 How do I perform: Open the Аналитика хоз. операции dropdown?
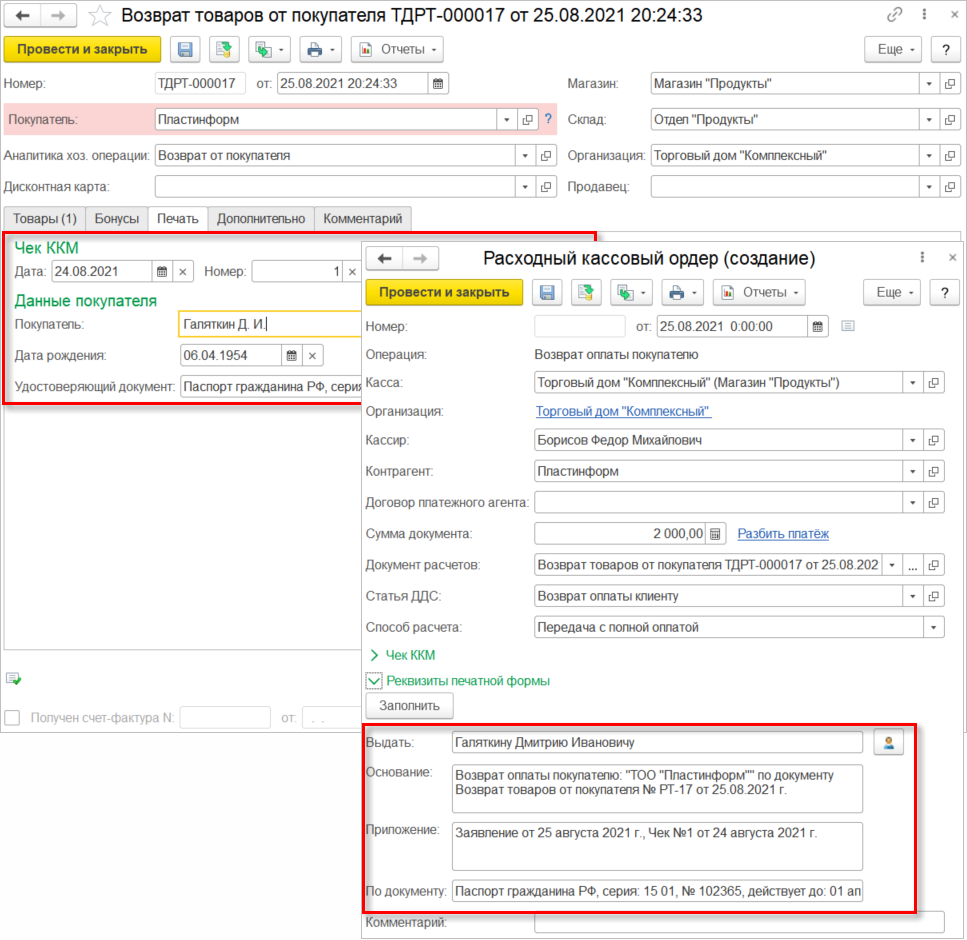[x=525, y=155]
